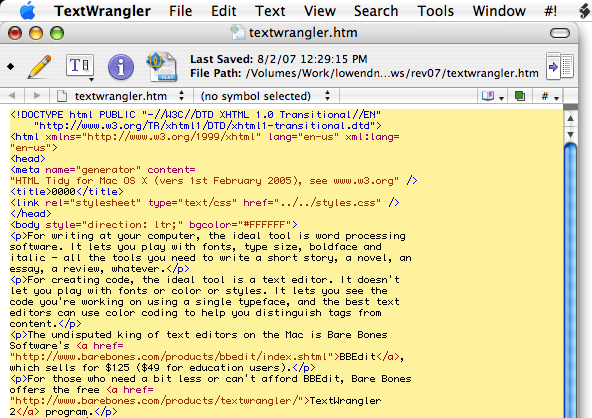Click the blue vertical scrollbar thumb
592x418 pixels.
[570, 281]
